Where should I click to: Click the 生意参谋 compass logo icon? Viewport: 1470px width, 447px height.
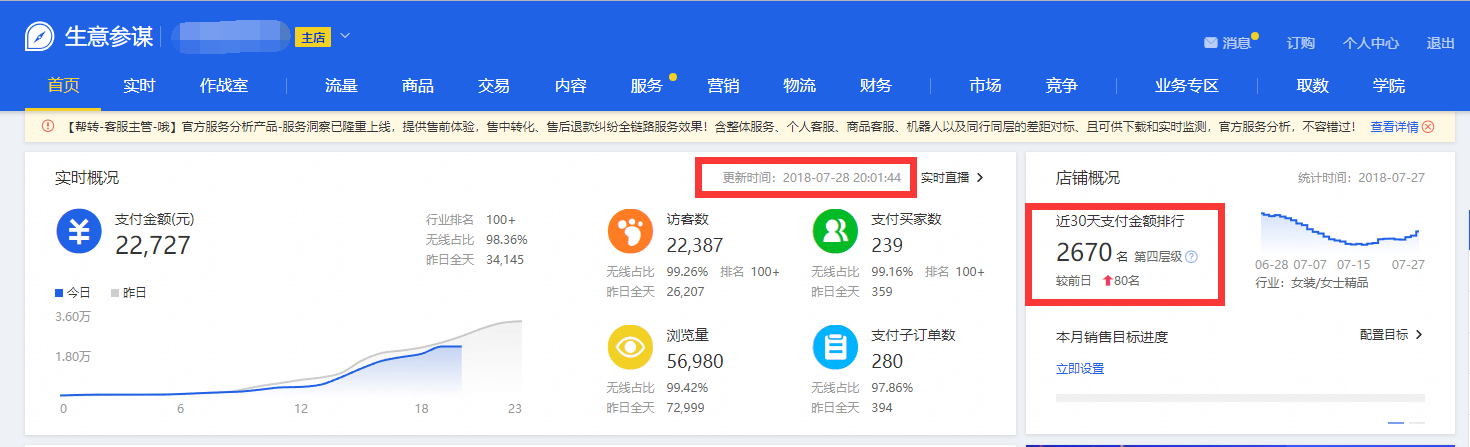[x=40, y=37]
